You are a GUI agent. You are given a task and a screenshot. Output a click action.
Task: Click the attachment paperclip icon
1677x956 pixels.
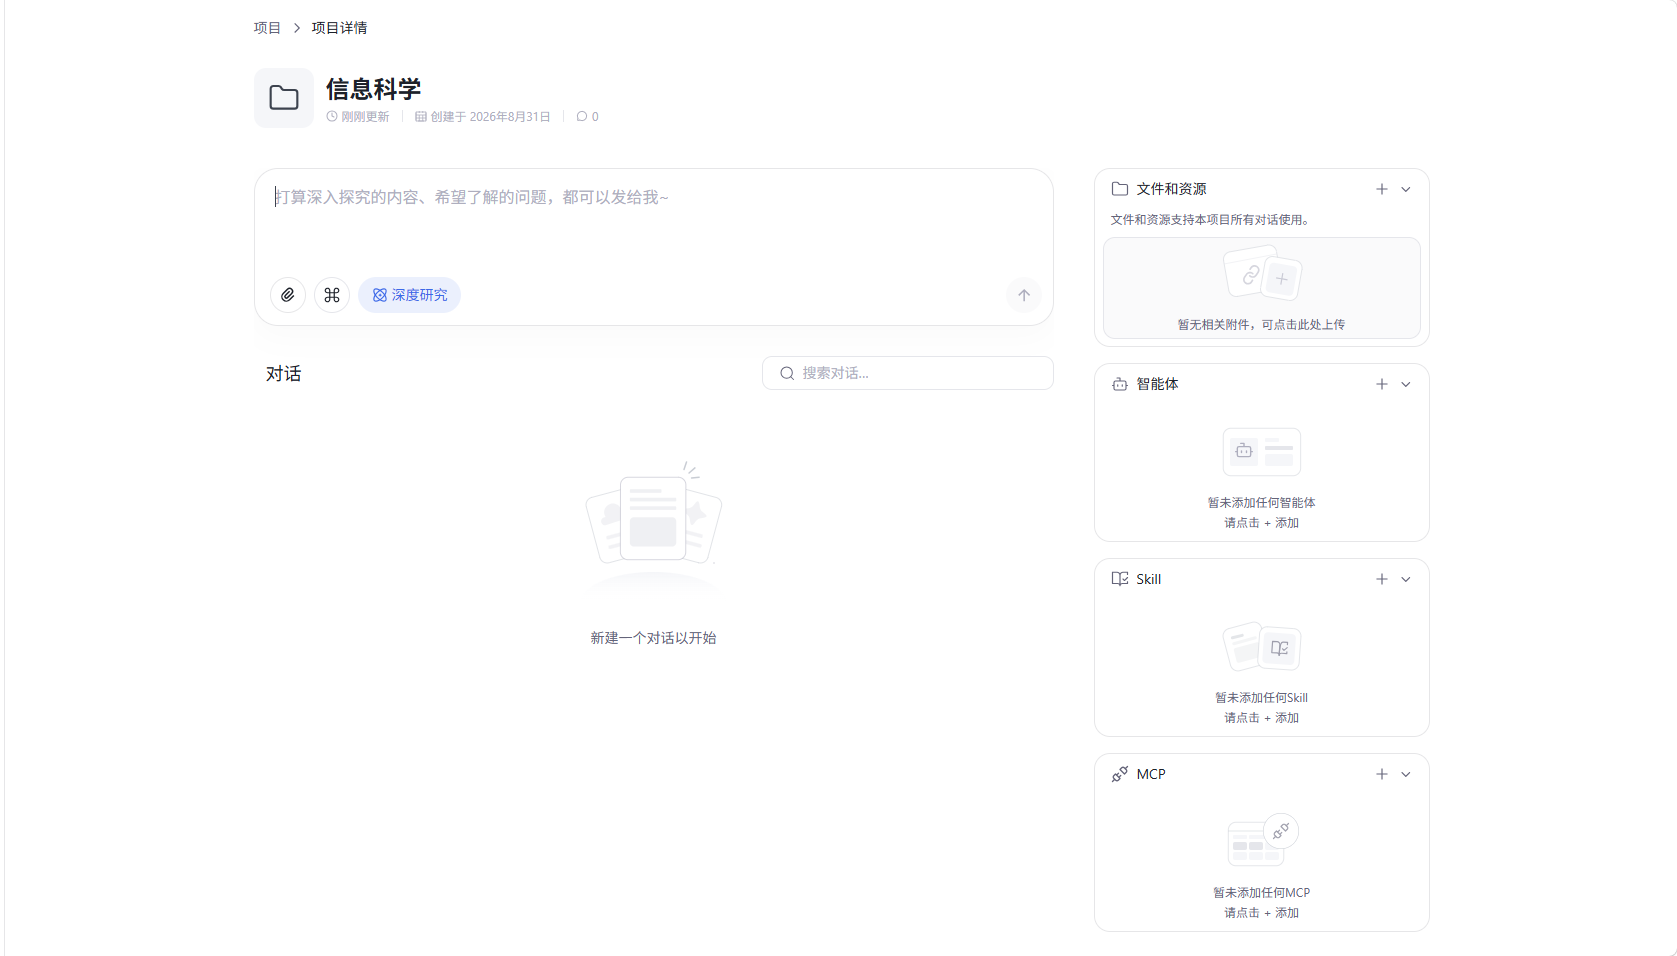288,295
